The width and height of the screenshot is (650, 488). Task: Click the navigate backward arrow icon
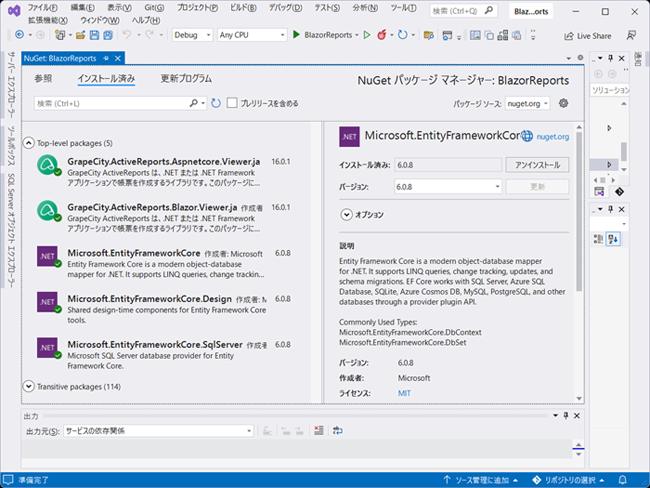tap(19, 35)
